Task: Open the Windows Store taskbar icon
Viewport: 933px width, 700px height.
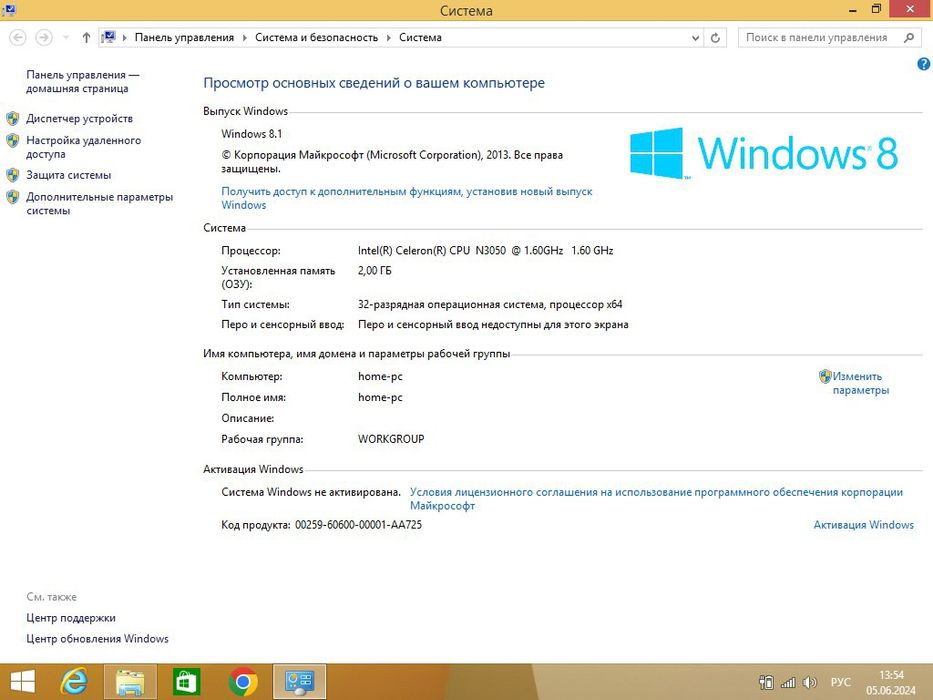Action: 186,682
